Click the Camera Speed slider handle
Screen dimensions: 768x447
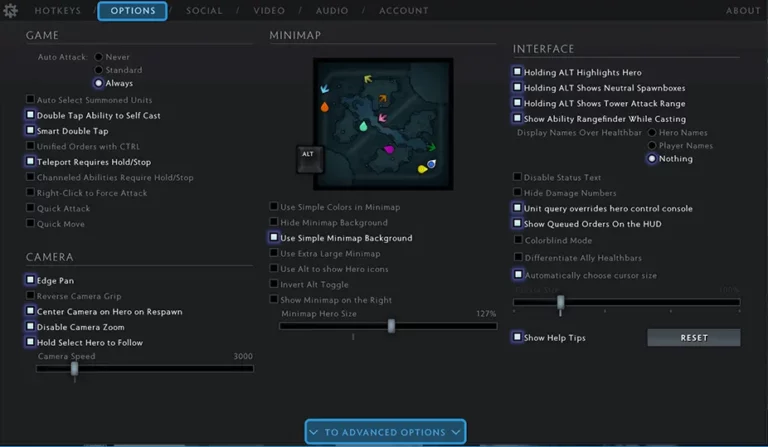pos(74,369)
